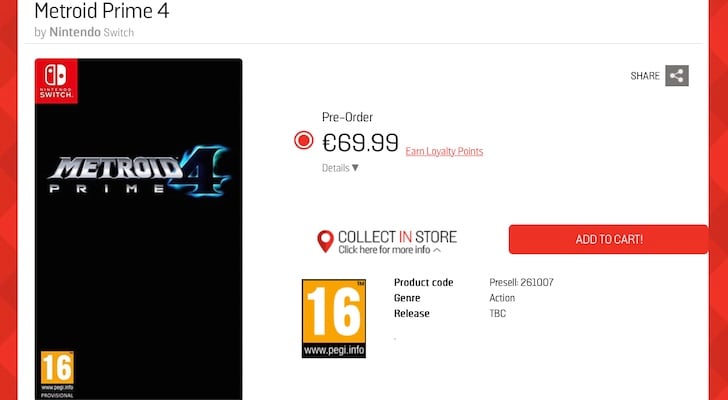Click the Nintendo brand link under title
Image resolution: width=728 pixels, height=400 pixels.
pos(75,32)
